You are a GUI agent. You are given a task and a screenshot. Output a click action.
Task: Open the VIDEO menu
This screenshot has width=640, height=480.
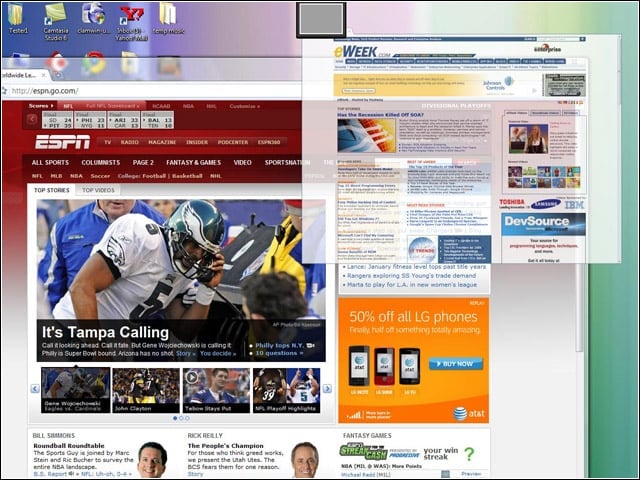(x=242, y=162)
